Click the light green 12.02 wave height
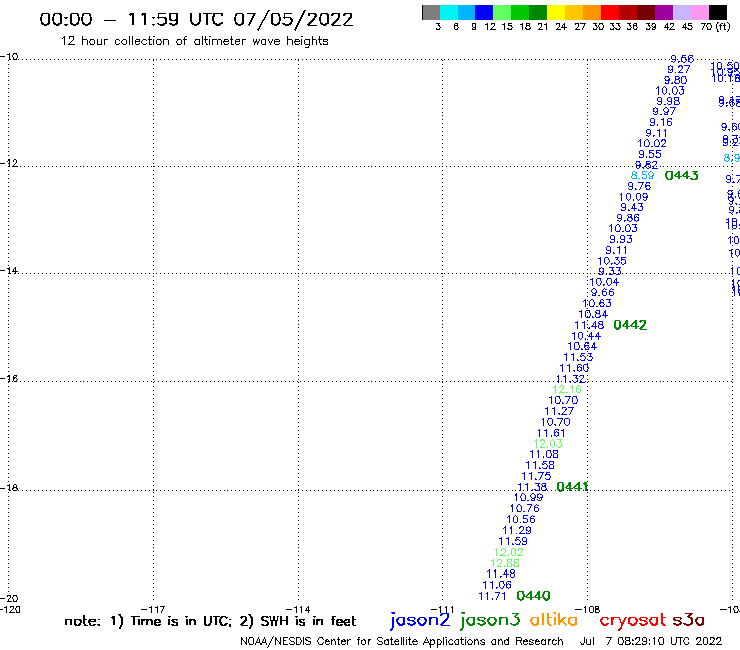 coord(509,552)
